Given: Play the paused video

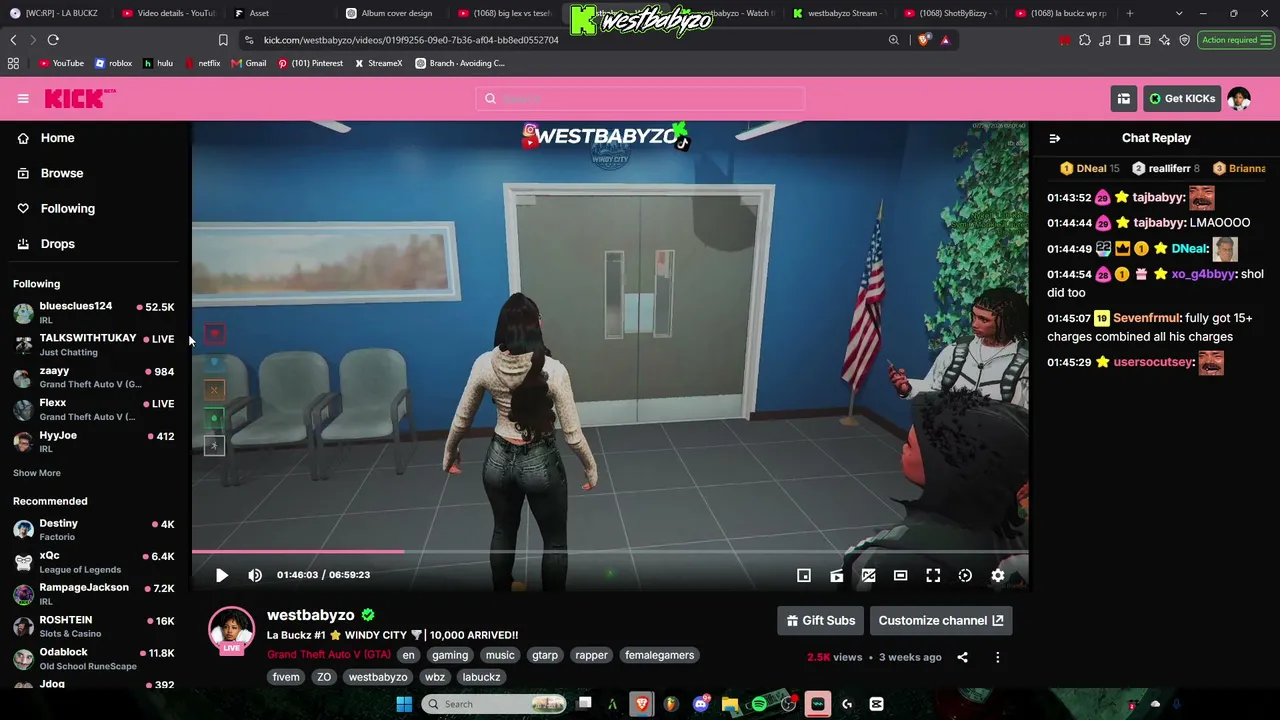Looking at the screenshot, I should click(x=222, y=575).
